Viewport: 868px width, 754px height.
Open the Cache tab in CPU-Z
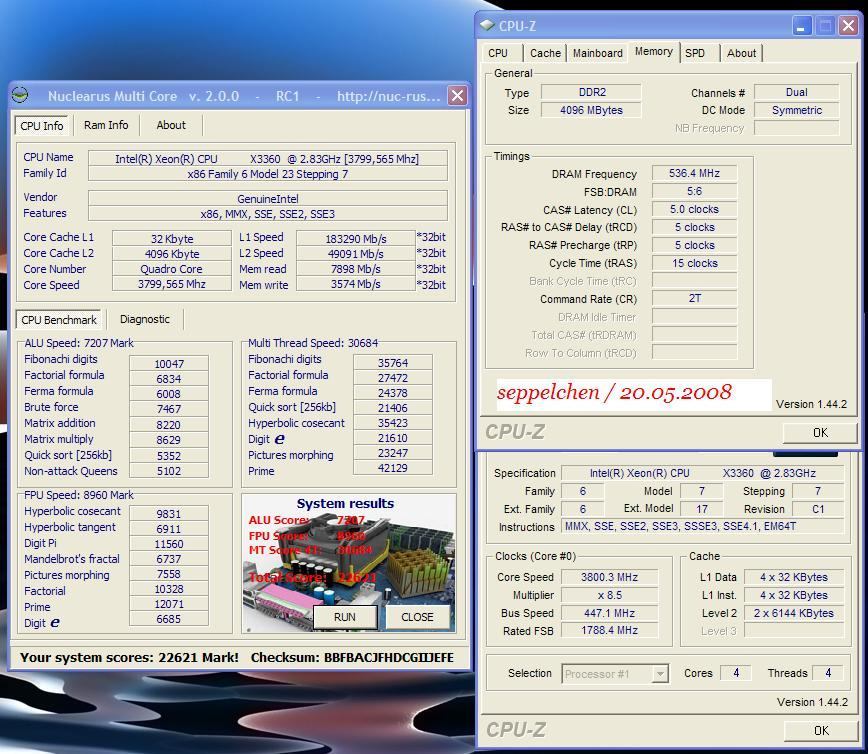[x=545, y=53]
